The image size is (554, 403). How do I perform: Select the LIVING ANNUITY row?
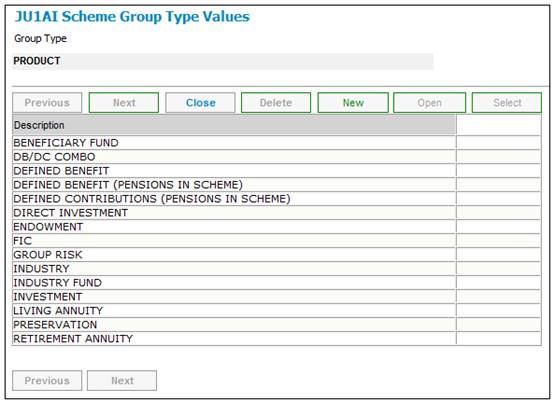tap(277, 311)
